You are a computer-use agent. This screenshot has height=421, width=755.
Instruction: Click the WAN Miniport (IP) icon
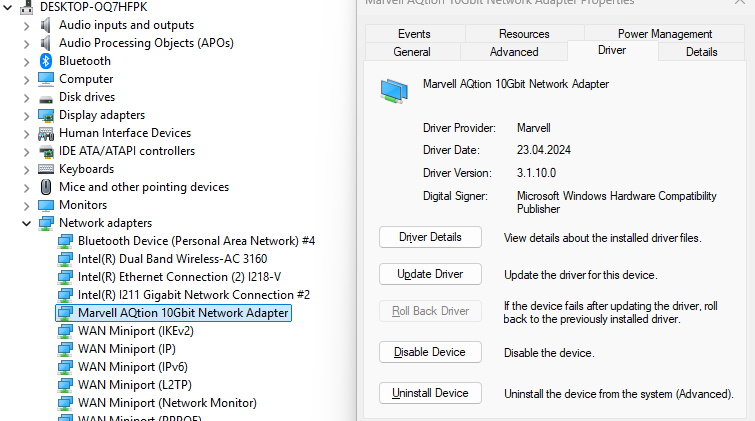65,349
